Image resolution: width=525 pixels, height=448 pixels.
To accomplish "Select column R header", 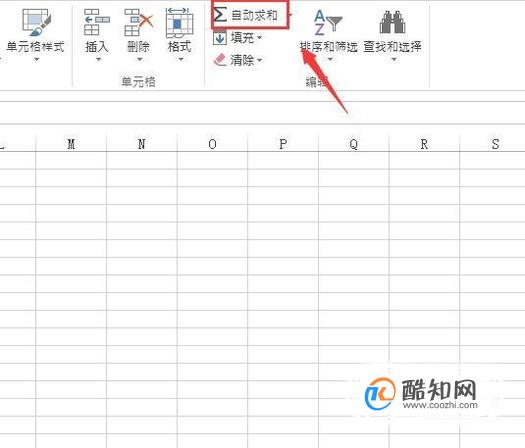I will tap(424, 144).
